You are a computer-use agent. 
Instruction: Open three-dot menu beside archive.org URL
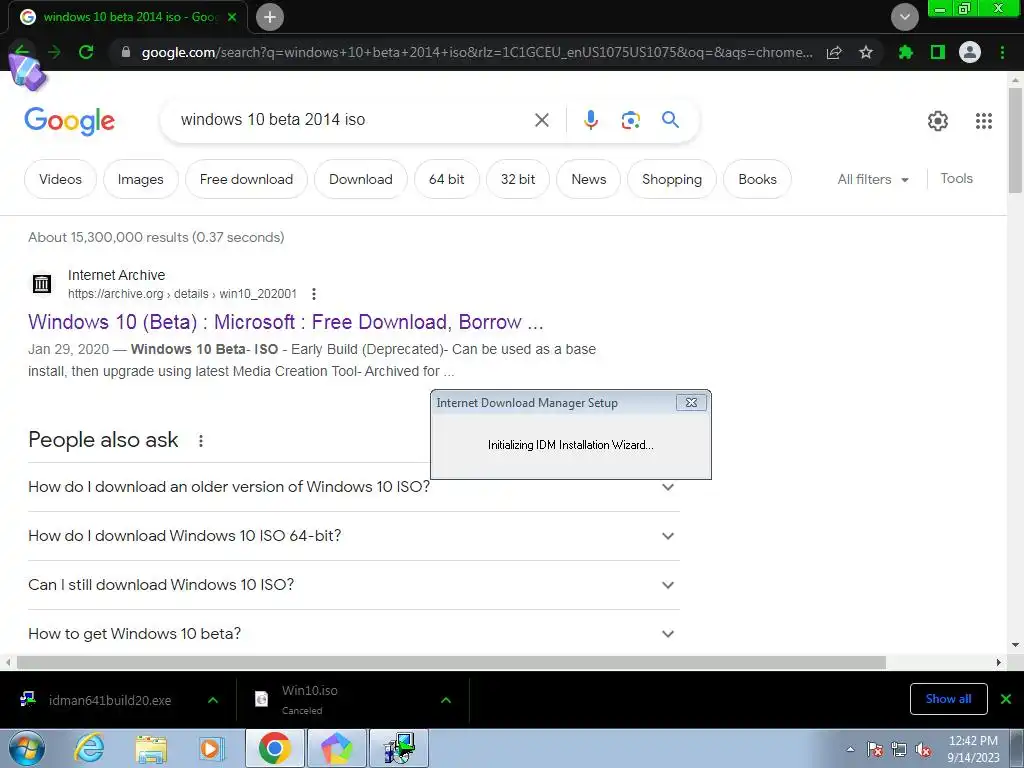pos(314,294)
